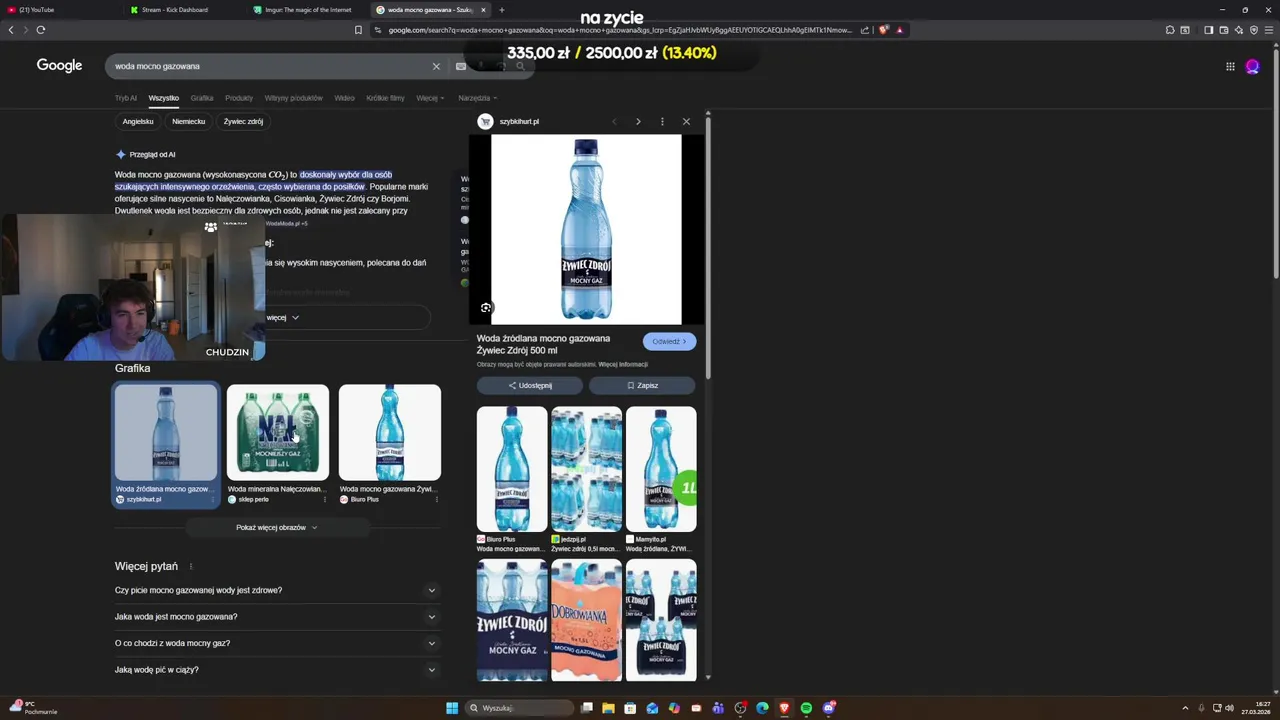This screenshot has height=720, width=1280.
Task: Click the AI overview sparkle icon
Action: (120, 154)
